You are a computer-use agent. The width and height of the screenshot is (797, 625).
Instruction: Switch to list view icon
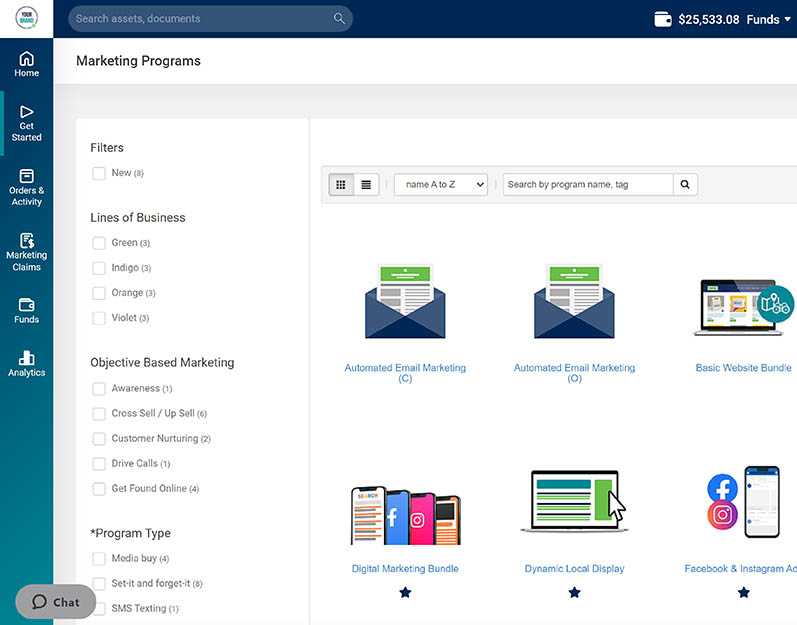[366, 185]
